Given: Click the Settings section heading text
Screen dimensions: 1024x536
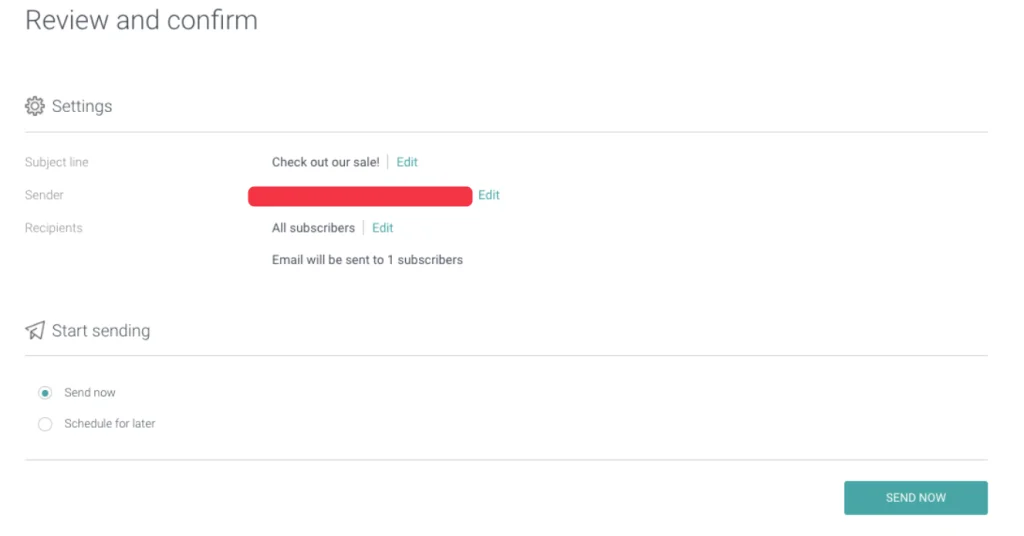Looking at the screenshot, I should pos(82,106).
